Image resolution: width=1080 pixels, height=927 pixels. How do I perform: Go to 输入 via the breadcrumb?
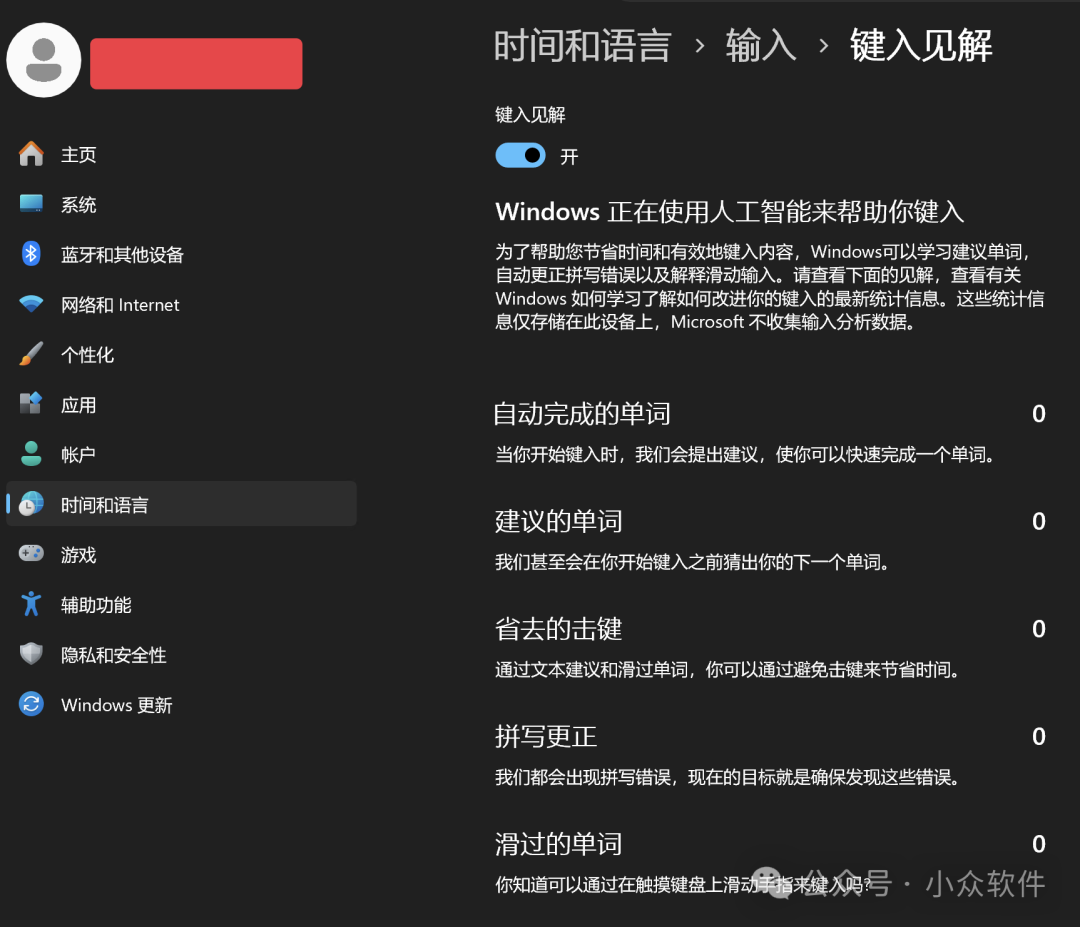tap(761, 45)
